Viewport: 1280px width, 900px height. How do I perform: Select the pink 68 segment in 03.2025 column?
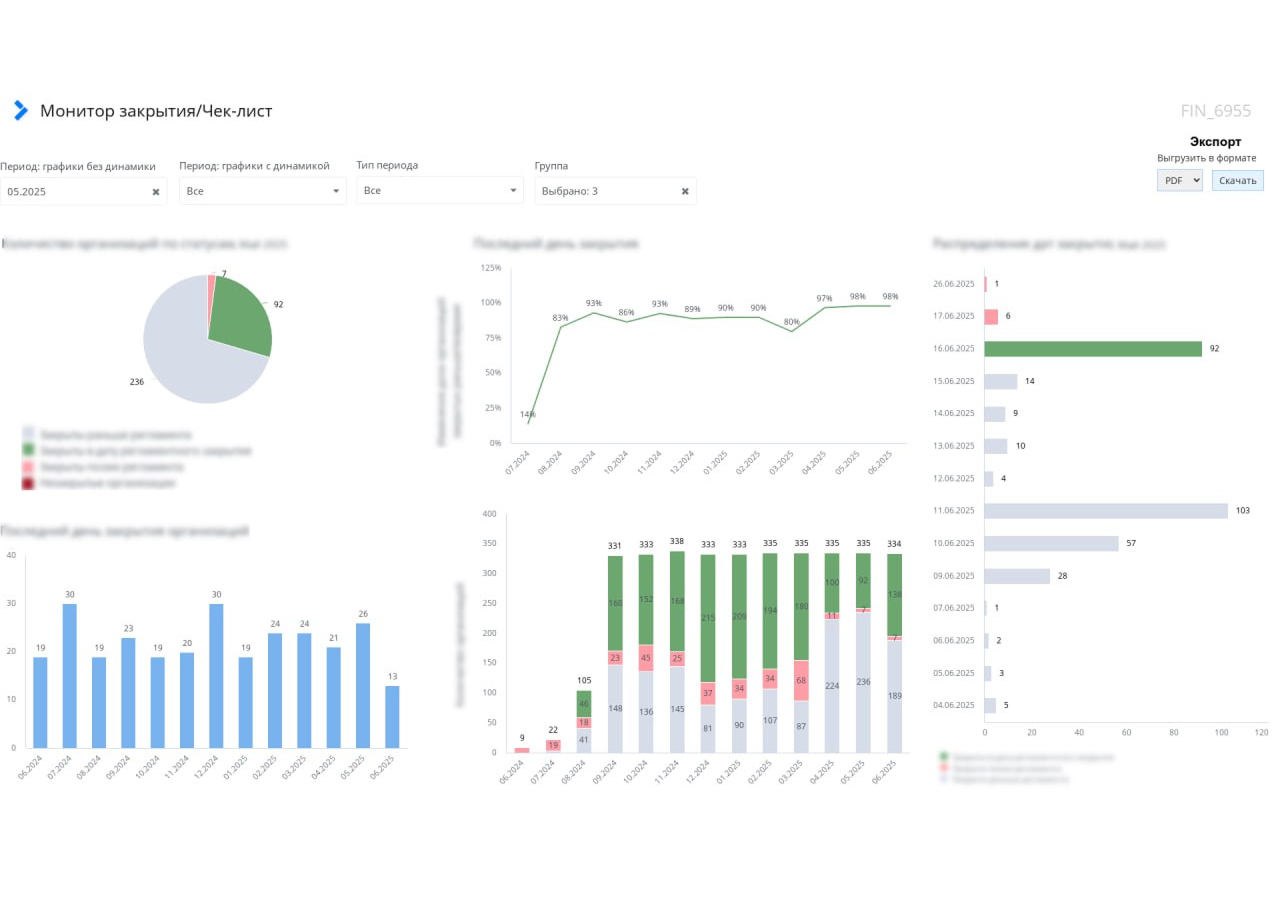coord(801,680)
